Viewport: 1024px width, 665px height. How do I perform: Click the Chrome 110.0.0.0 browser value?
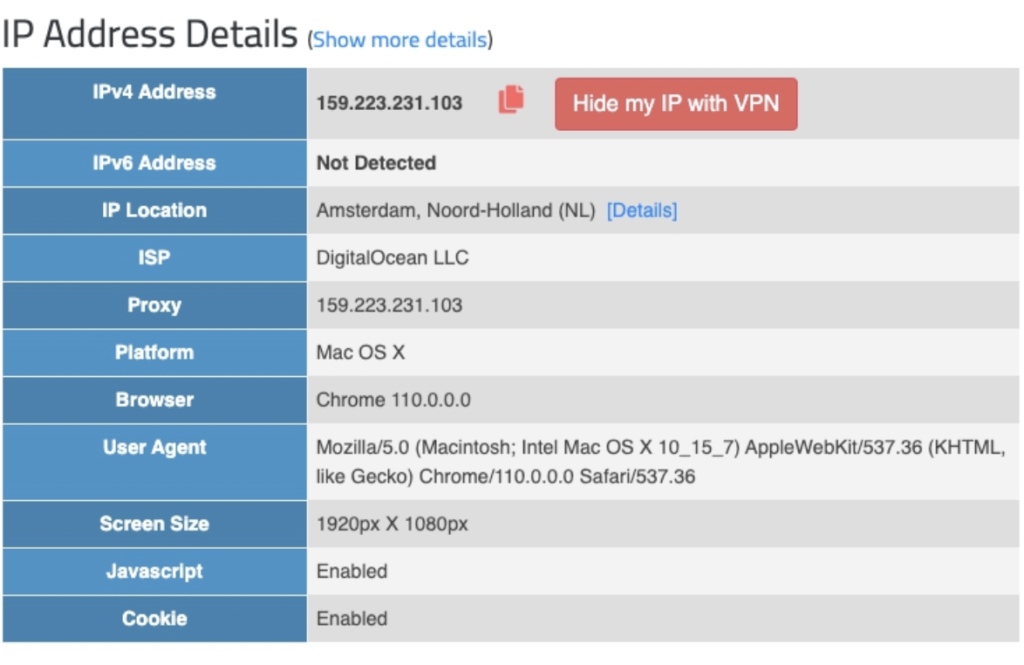point(393,400)
